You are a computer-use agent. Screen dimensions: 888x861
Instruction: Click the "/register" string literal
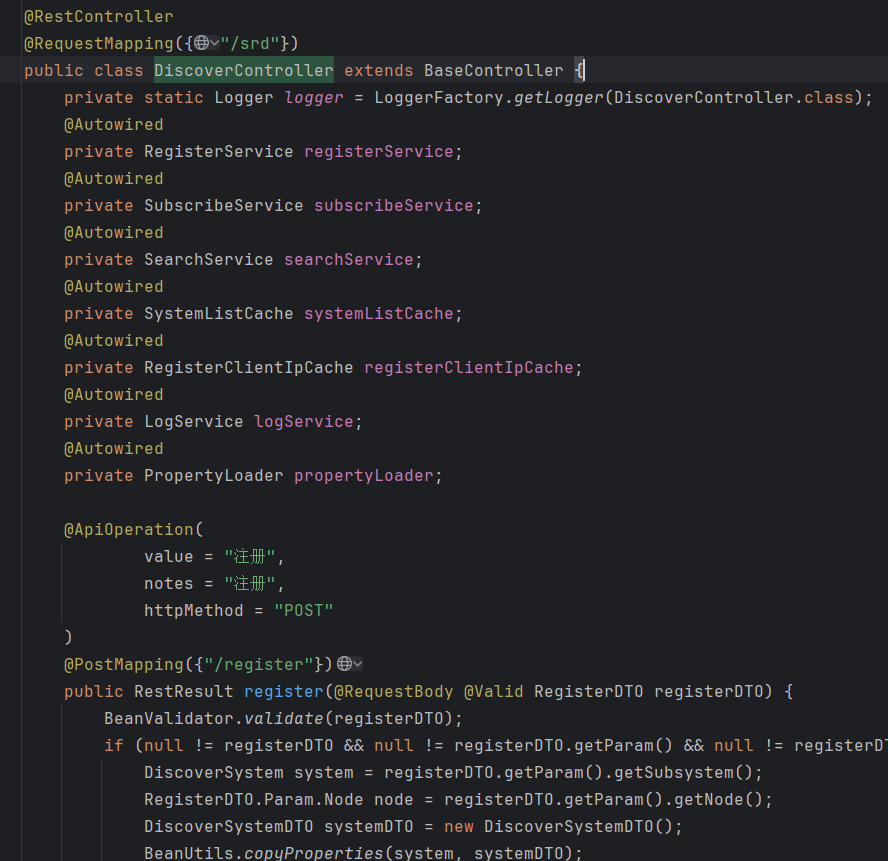[x=259, y=664]
